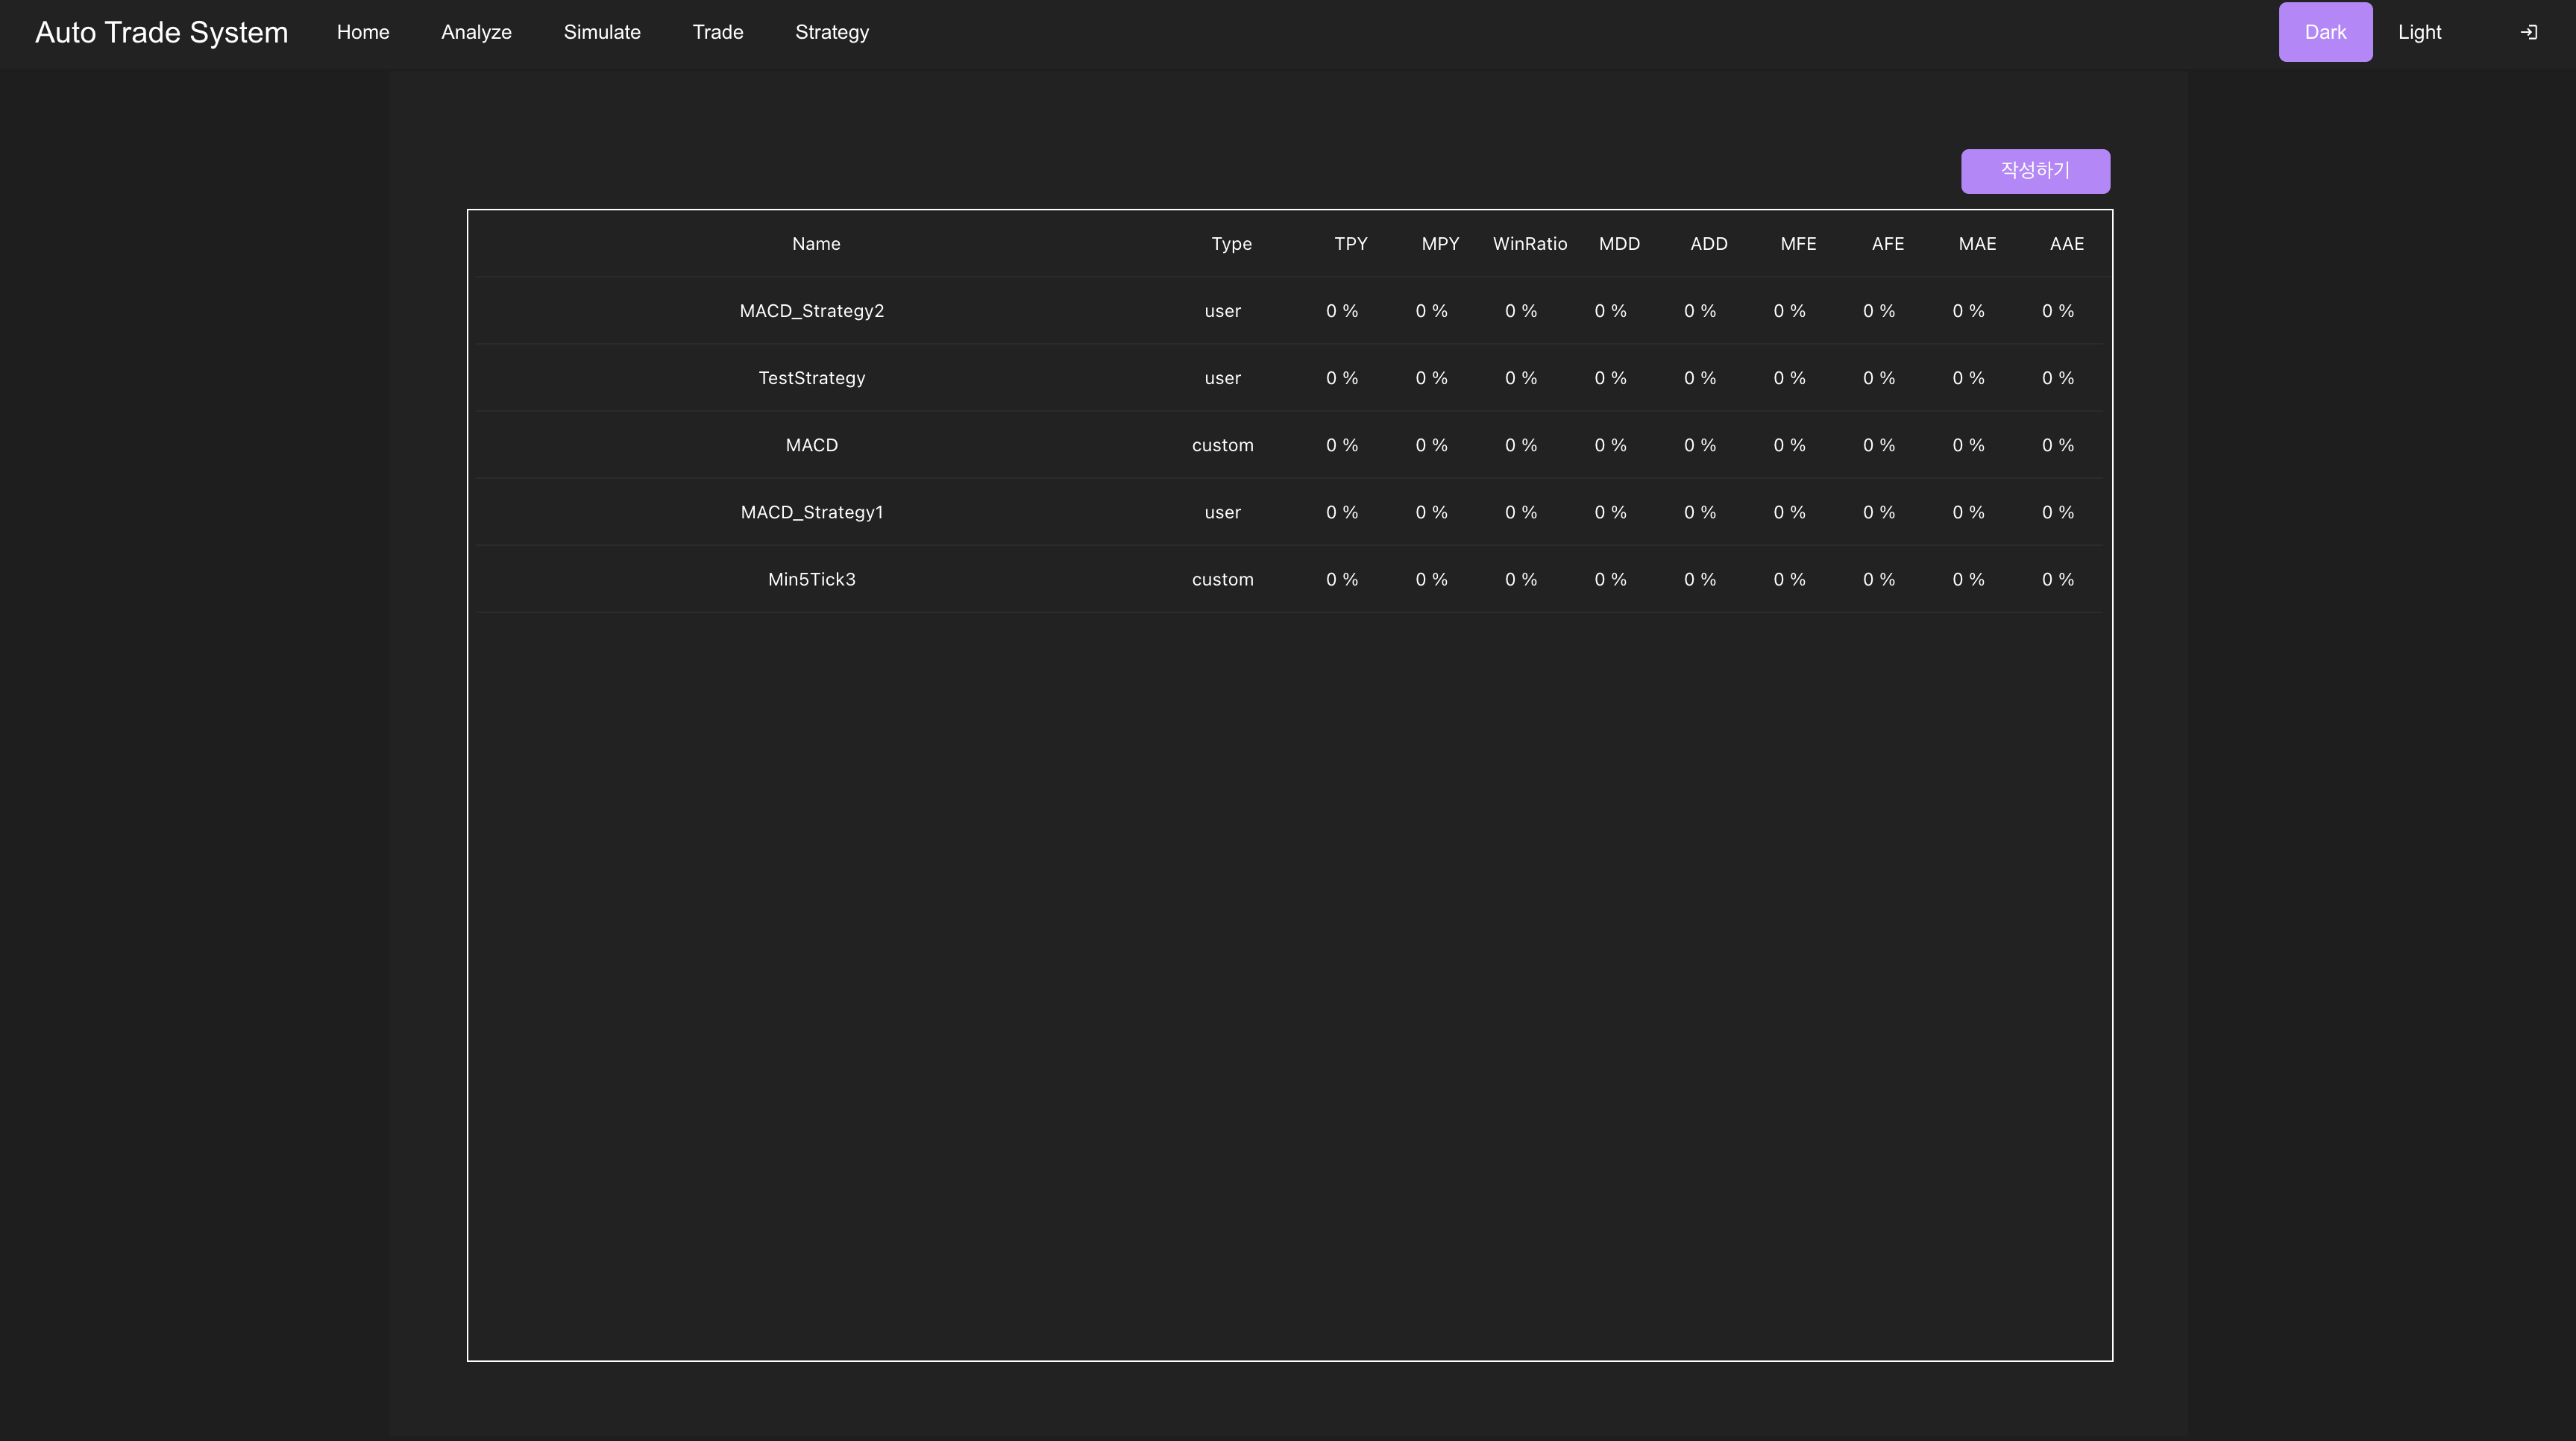
Task: Open the Simulate page
Action: tap(601, 33)
